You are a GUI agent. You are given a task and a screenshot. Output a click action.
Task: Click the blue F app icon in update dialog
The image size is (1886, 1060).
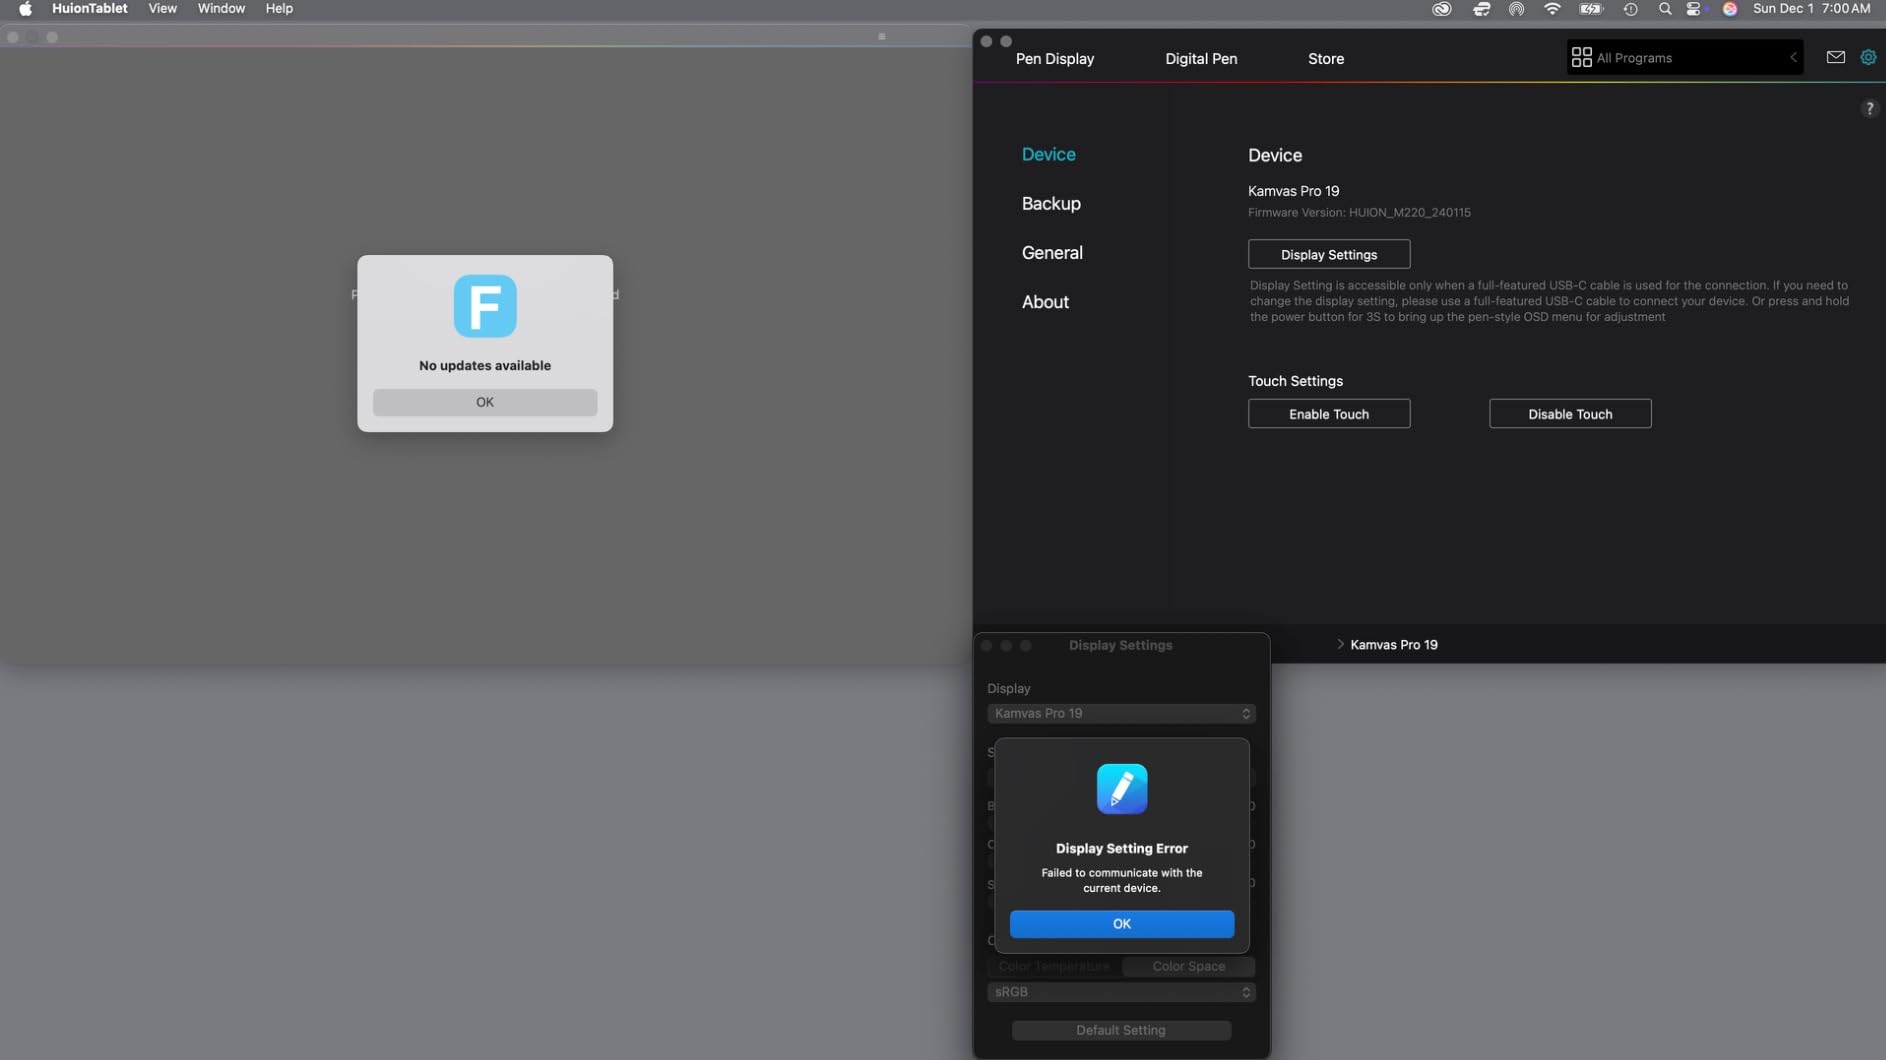(485, 306)
